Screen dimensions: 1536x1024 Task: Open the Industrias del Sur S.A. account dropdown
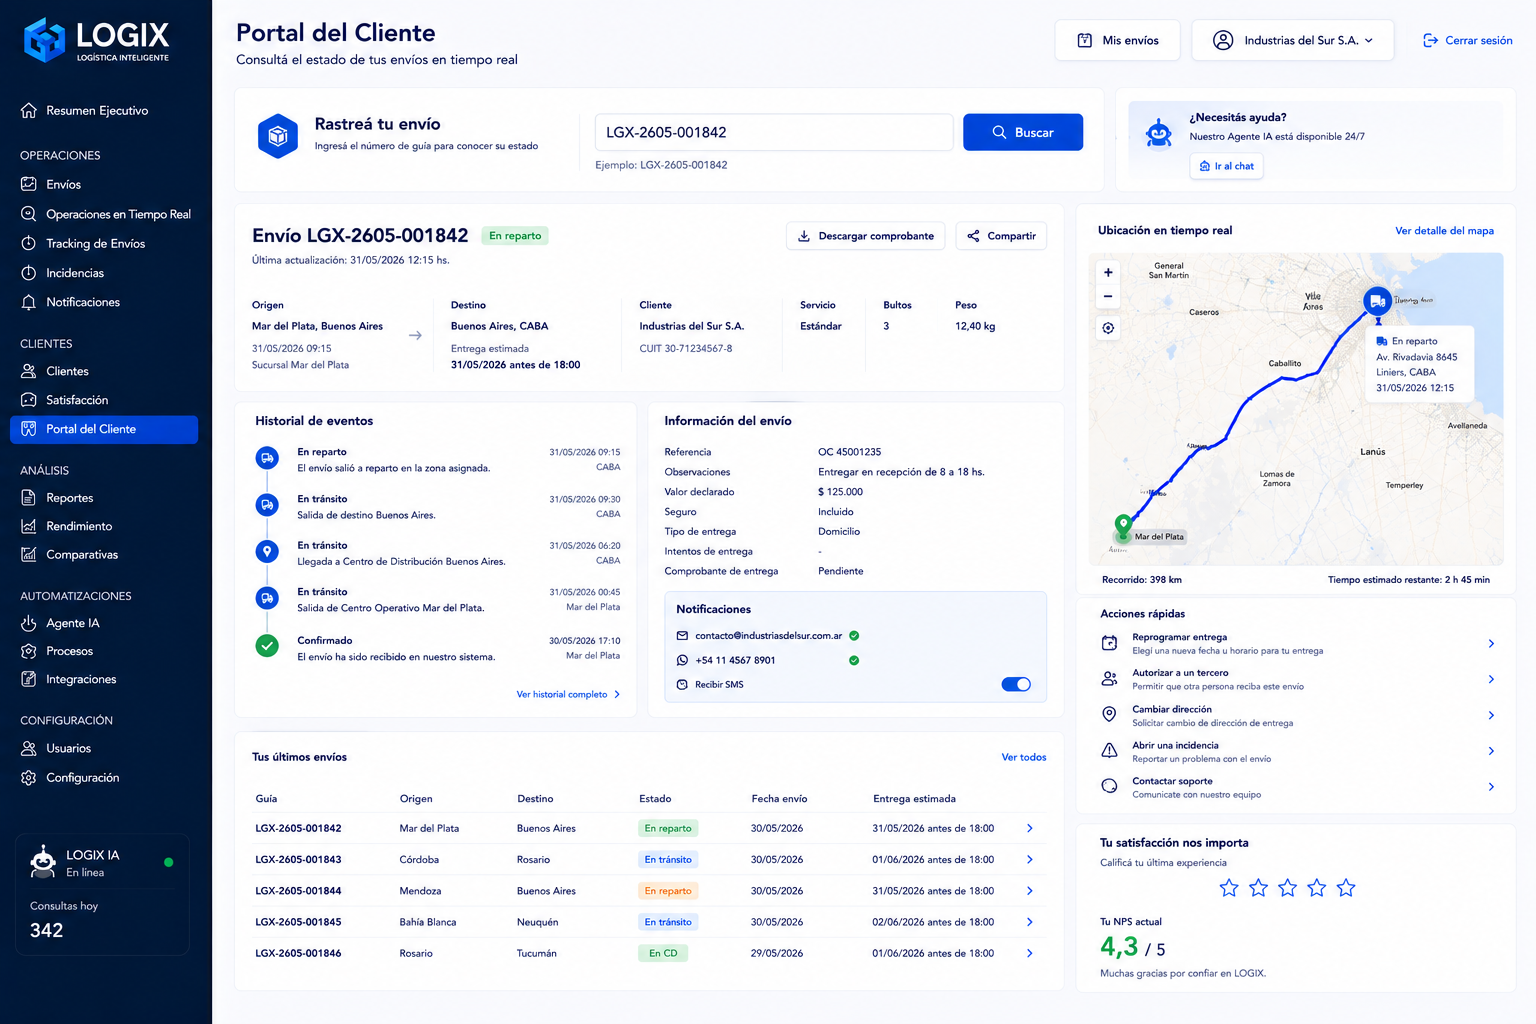click(x=1293, y=40)
